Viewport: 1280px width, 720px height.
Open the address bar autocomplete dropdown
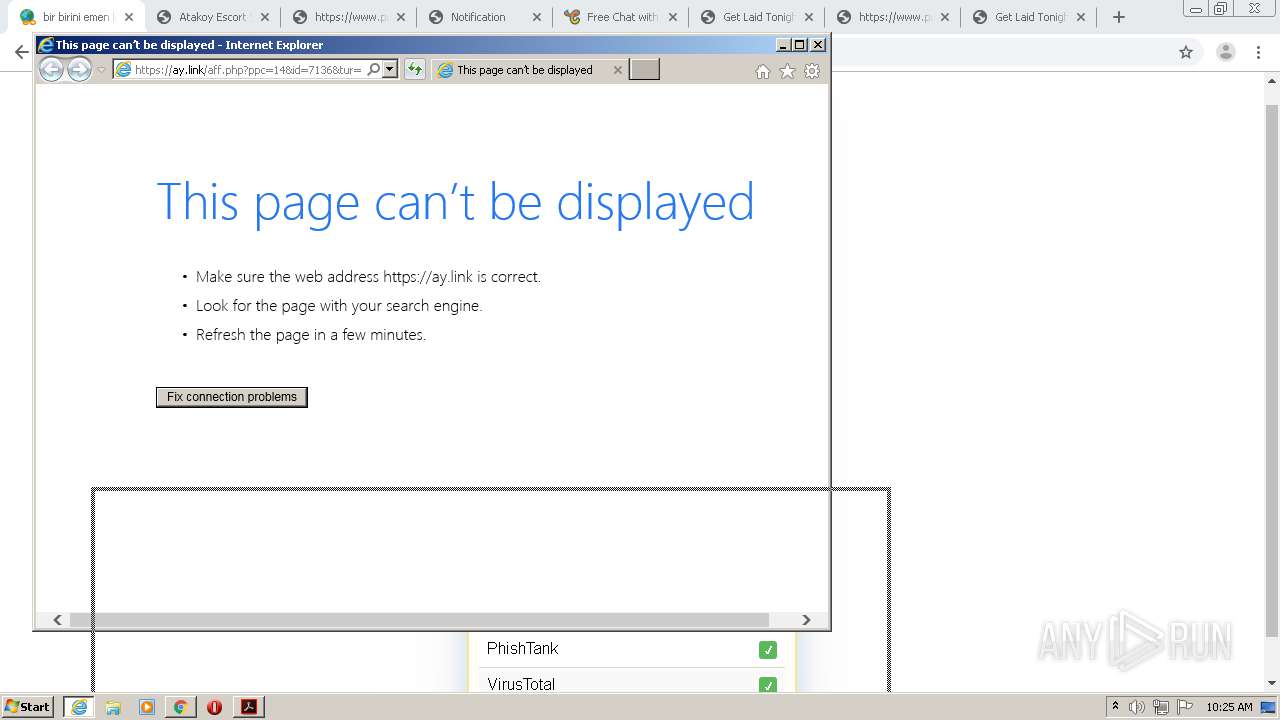(x=390, y=69)
